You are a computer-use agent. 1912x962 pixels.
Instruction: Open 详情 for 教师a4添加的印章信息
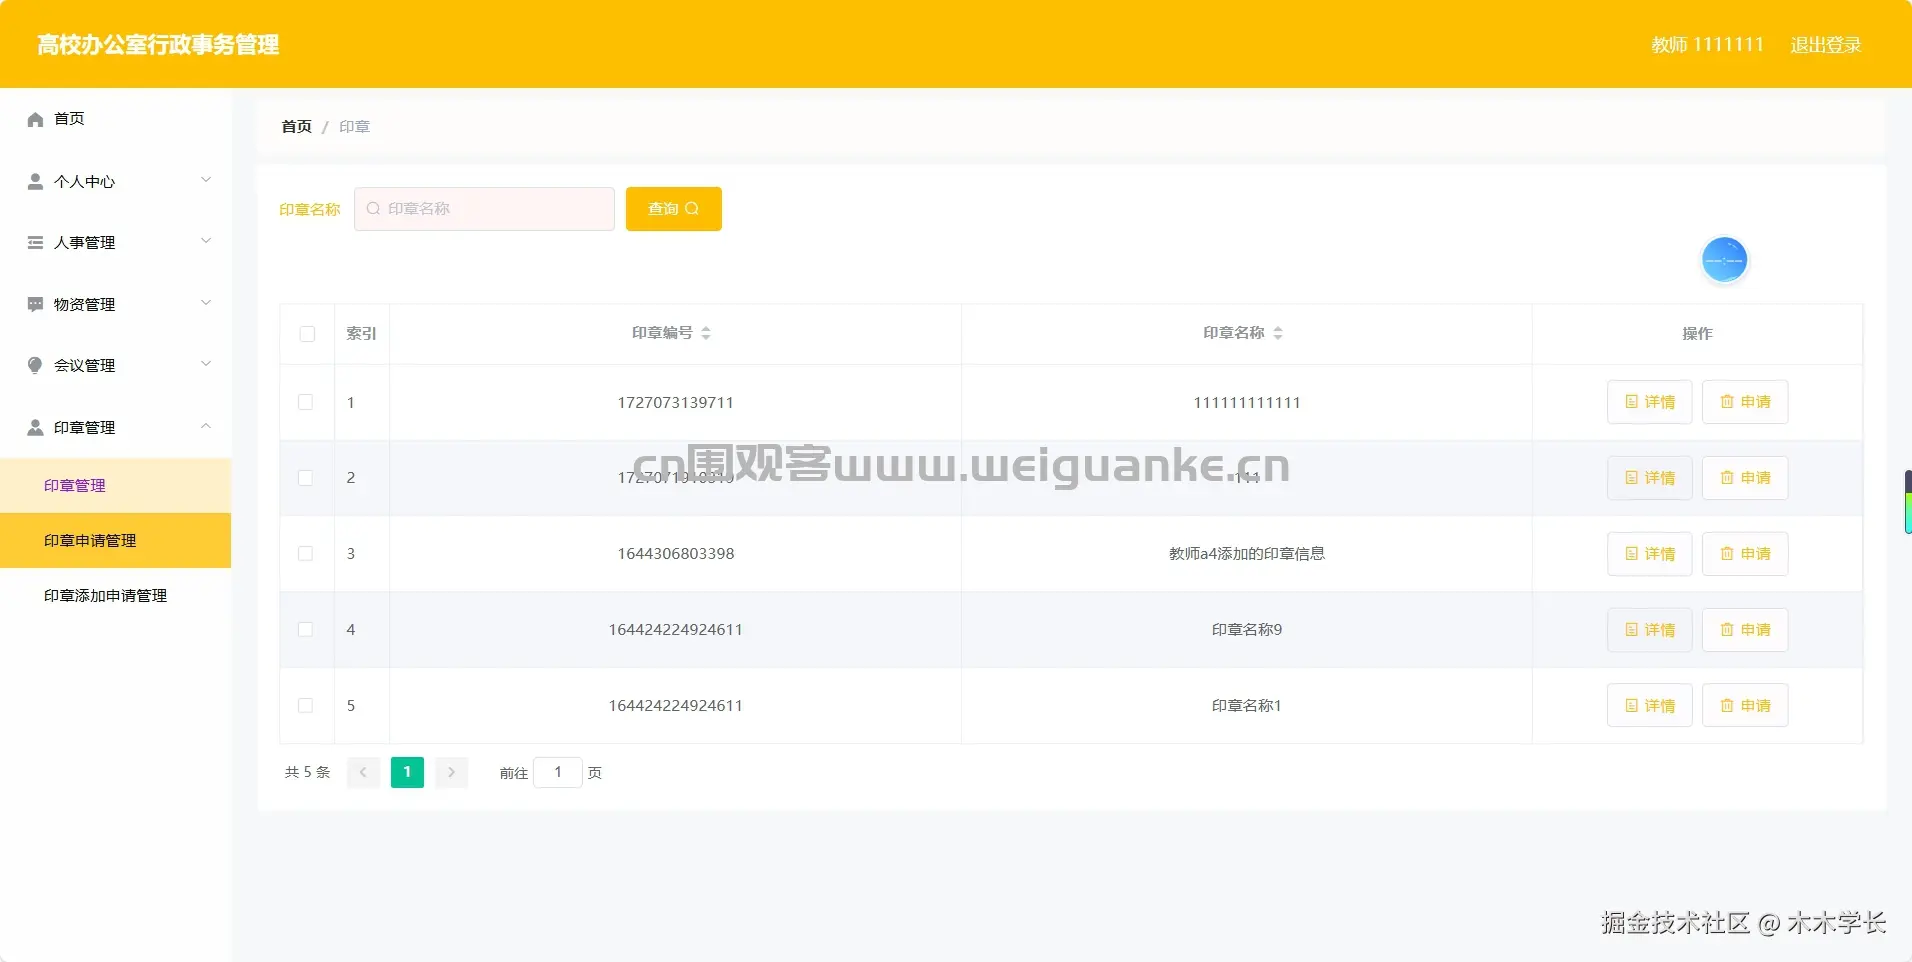[1649, 554]
